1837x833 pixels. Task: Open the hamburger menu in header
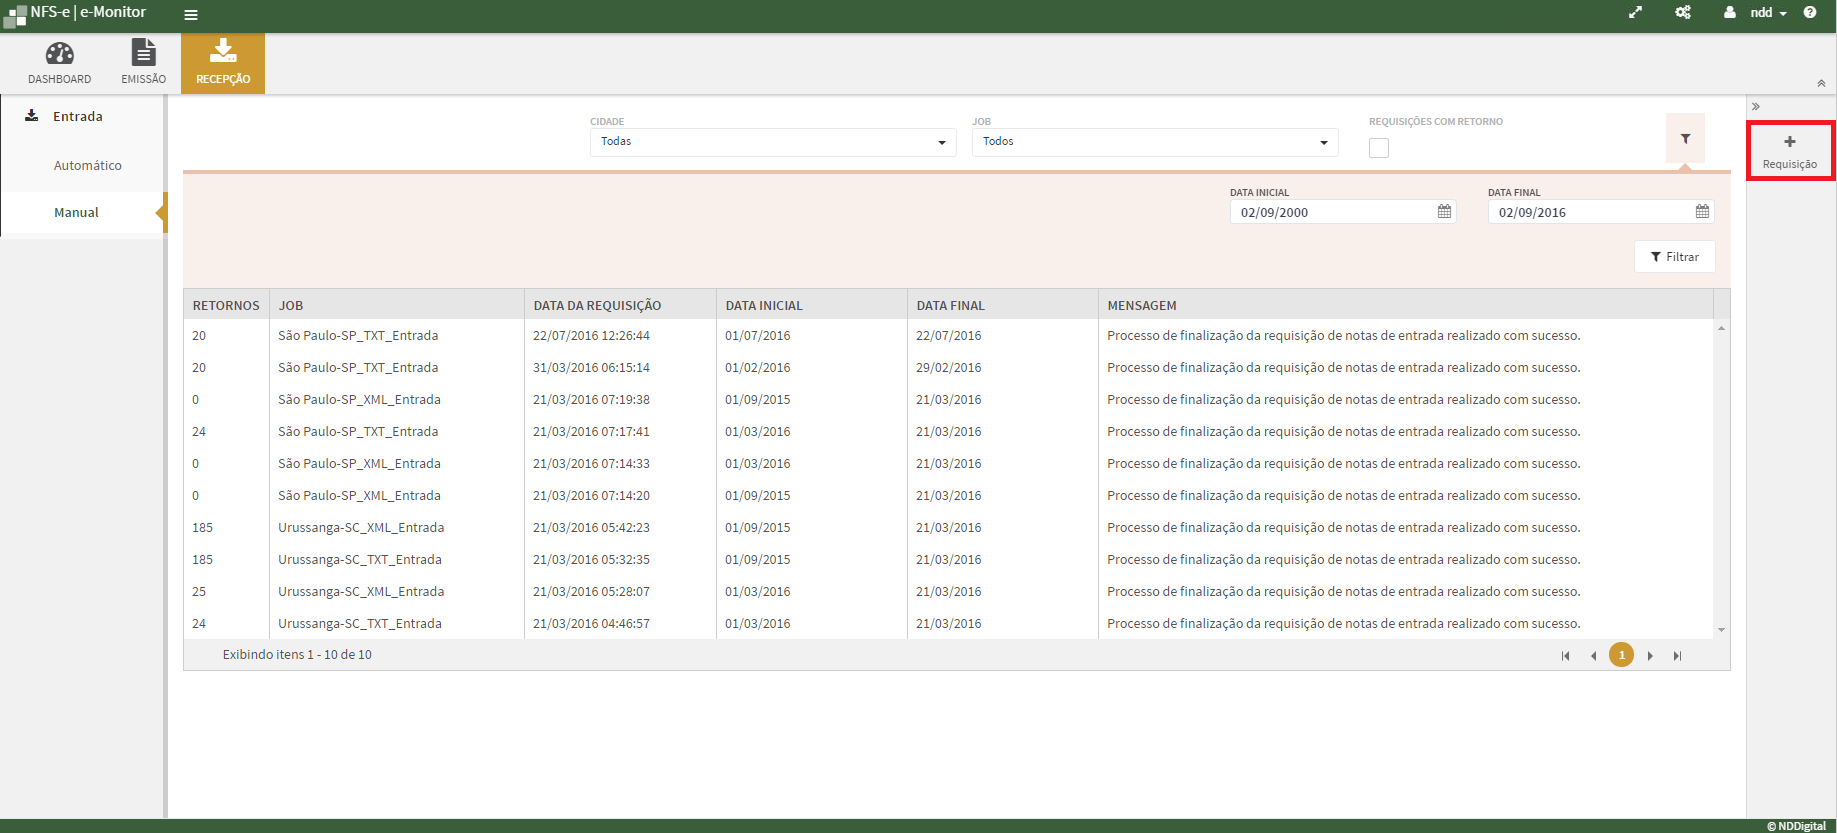click(x=191, y=15)
